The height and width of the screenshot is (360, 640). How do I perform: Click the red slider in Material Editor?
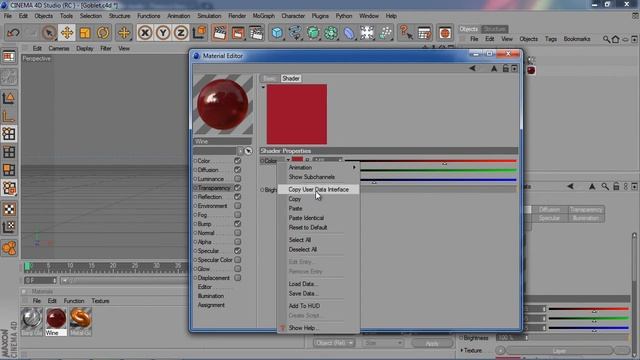click(431, 161)
